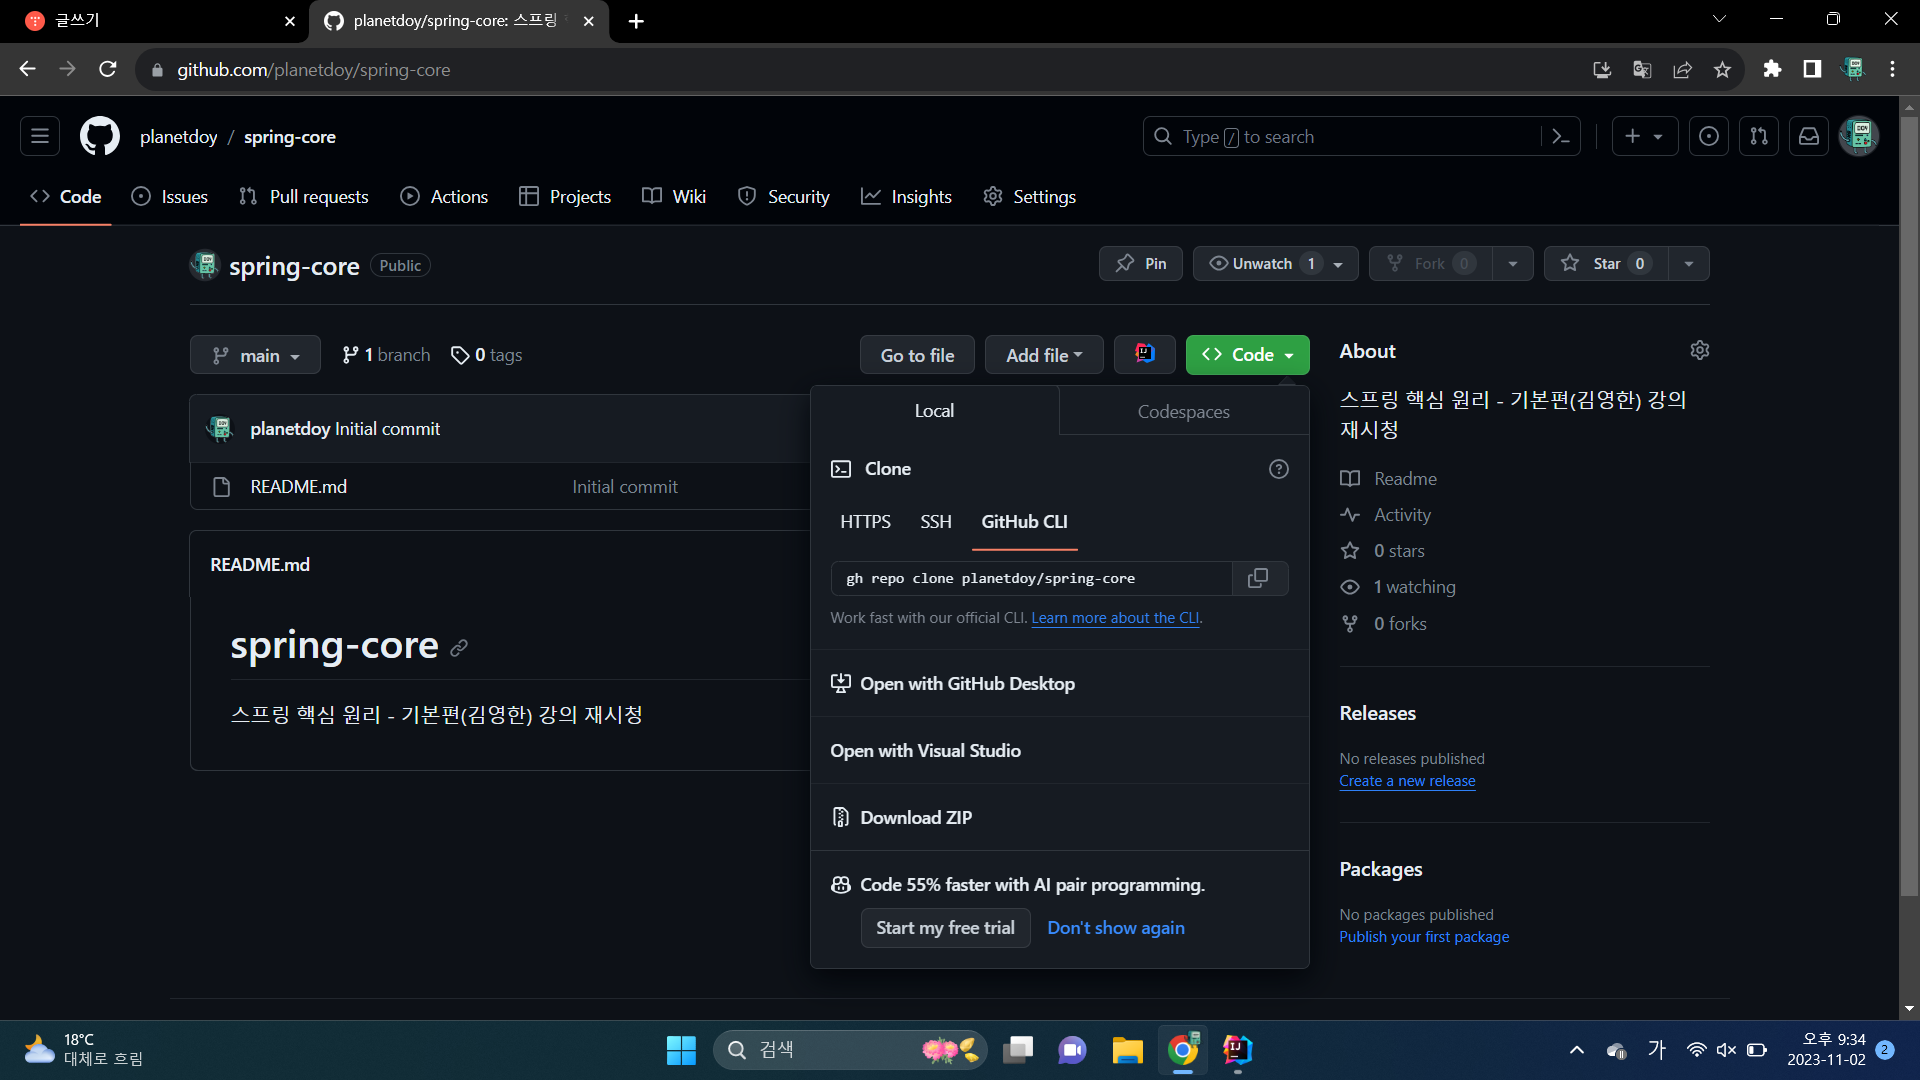Toggle Unwatch for this repository

(1275, 263)
